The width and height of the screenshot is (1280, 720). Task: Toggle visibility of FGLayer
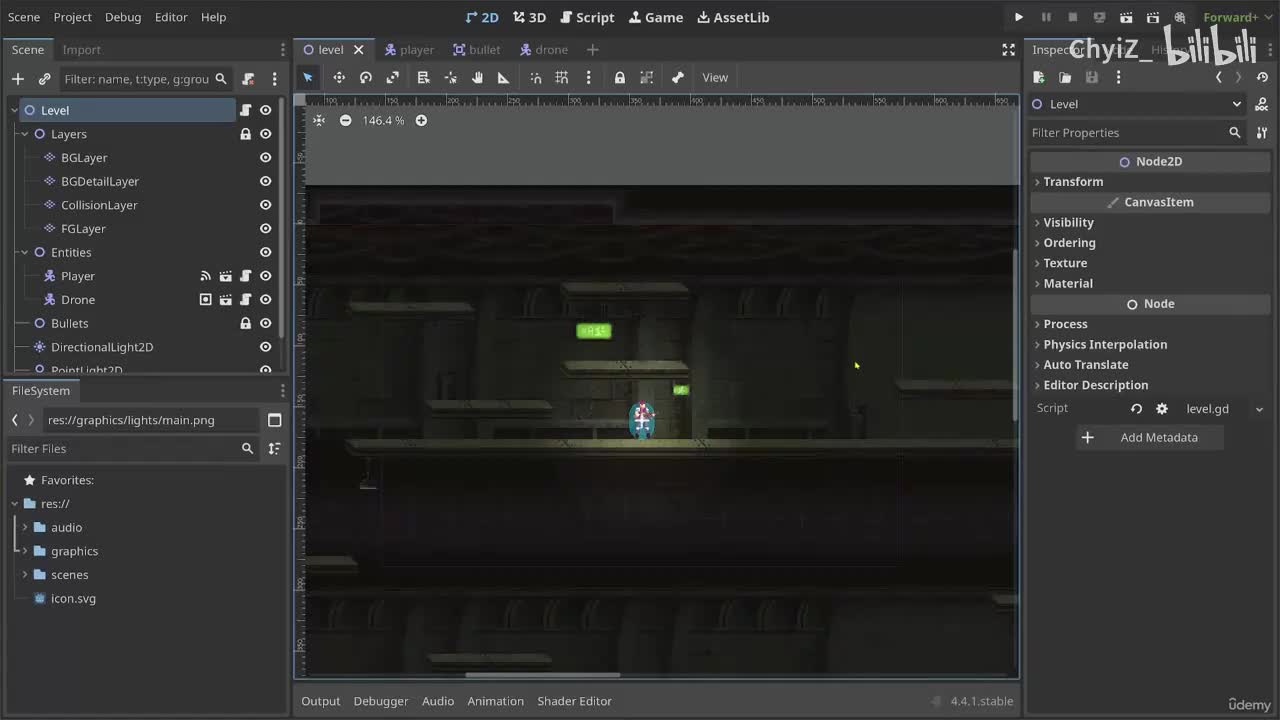pyautogui.click(x=266, y=229)
